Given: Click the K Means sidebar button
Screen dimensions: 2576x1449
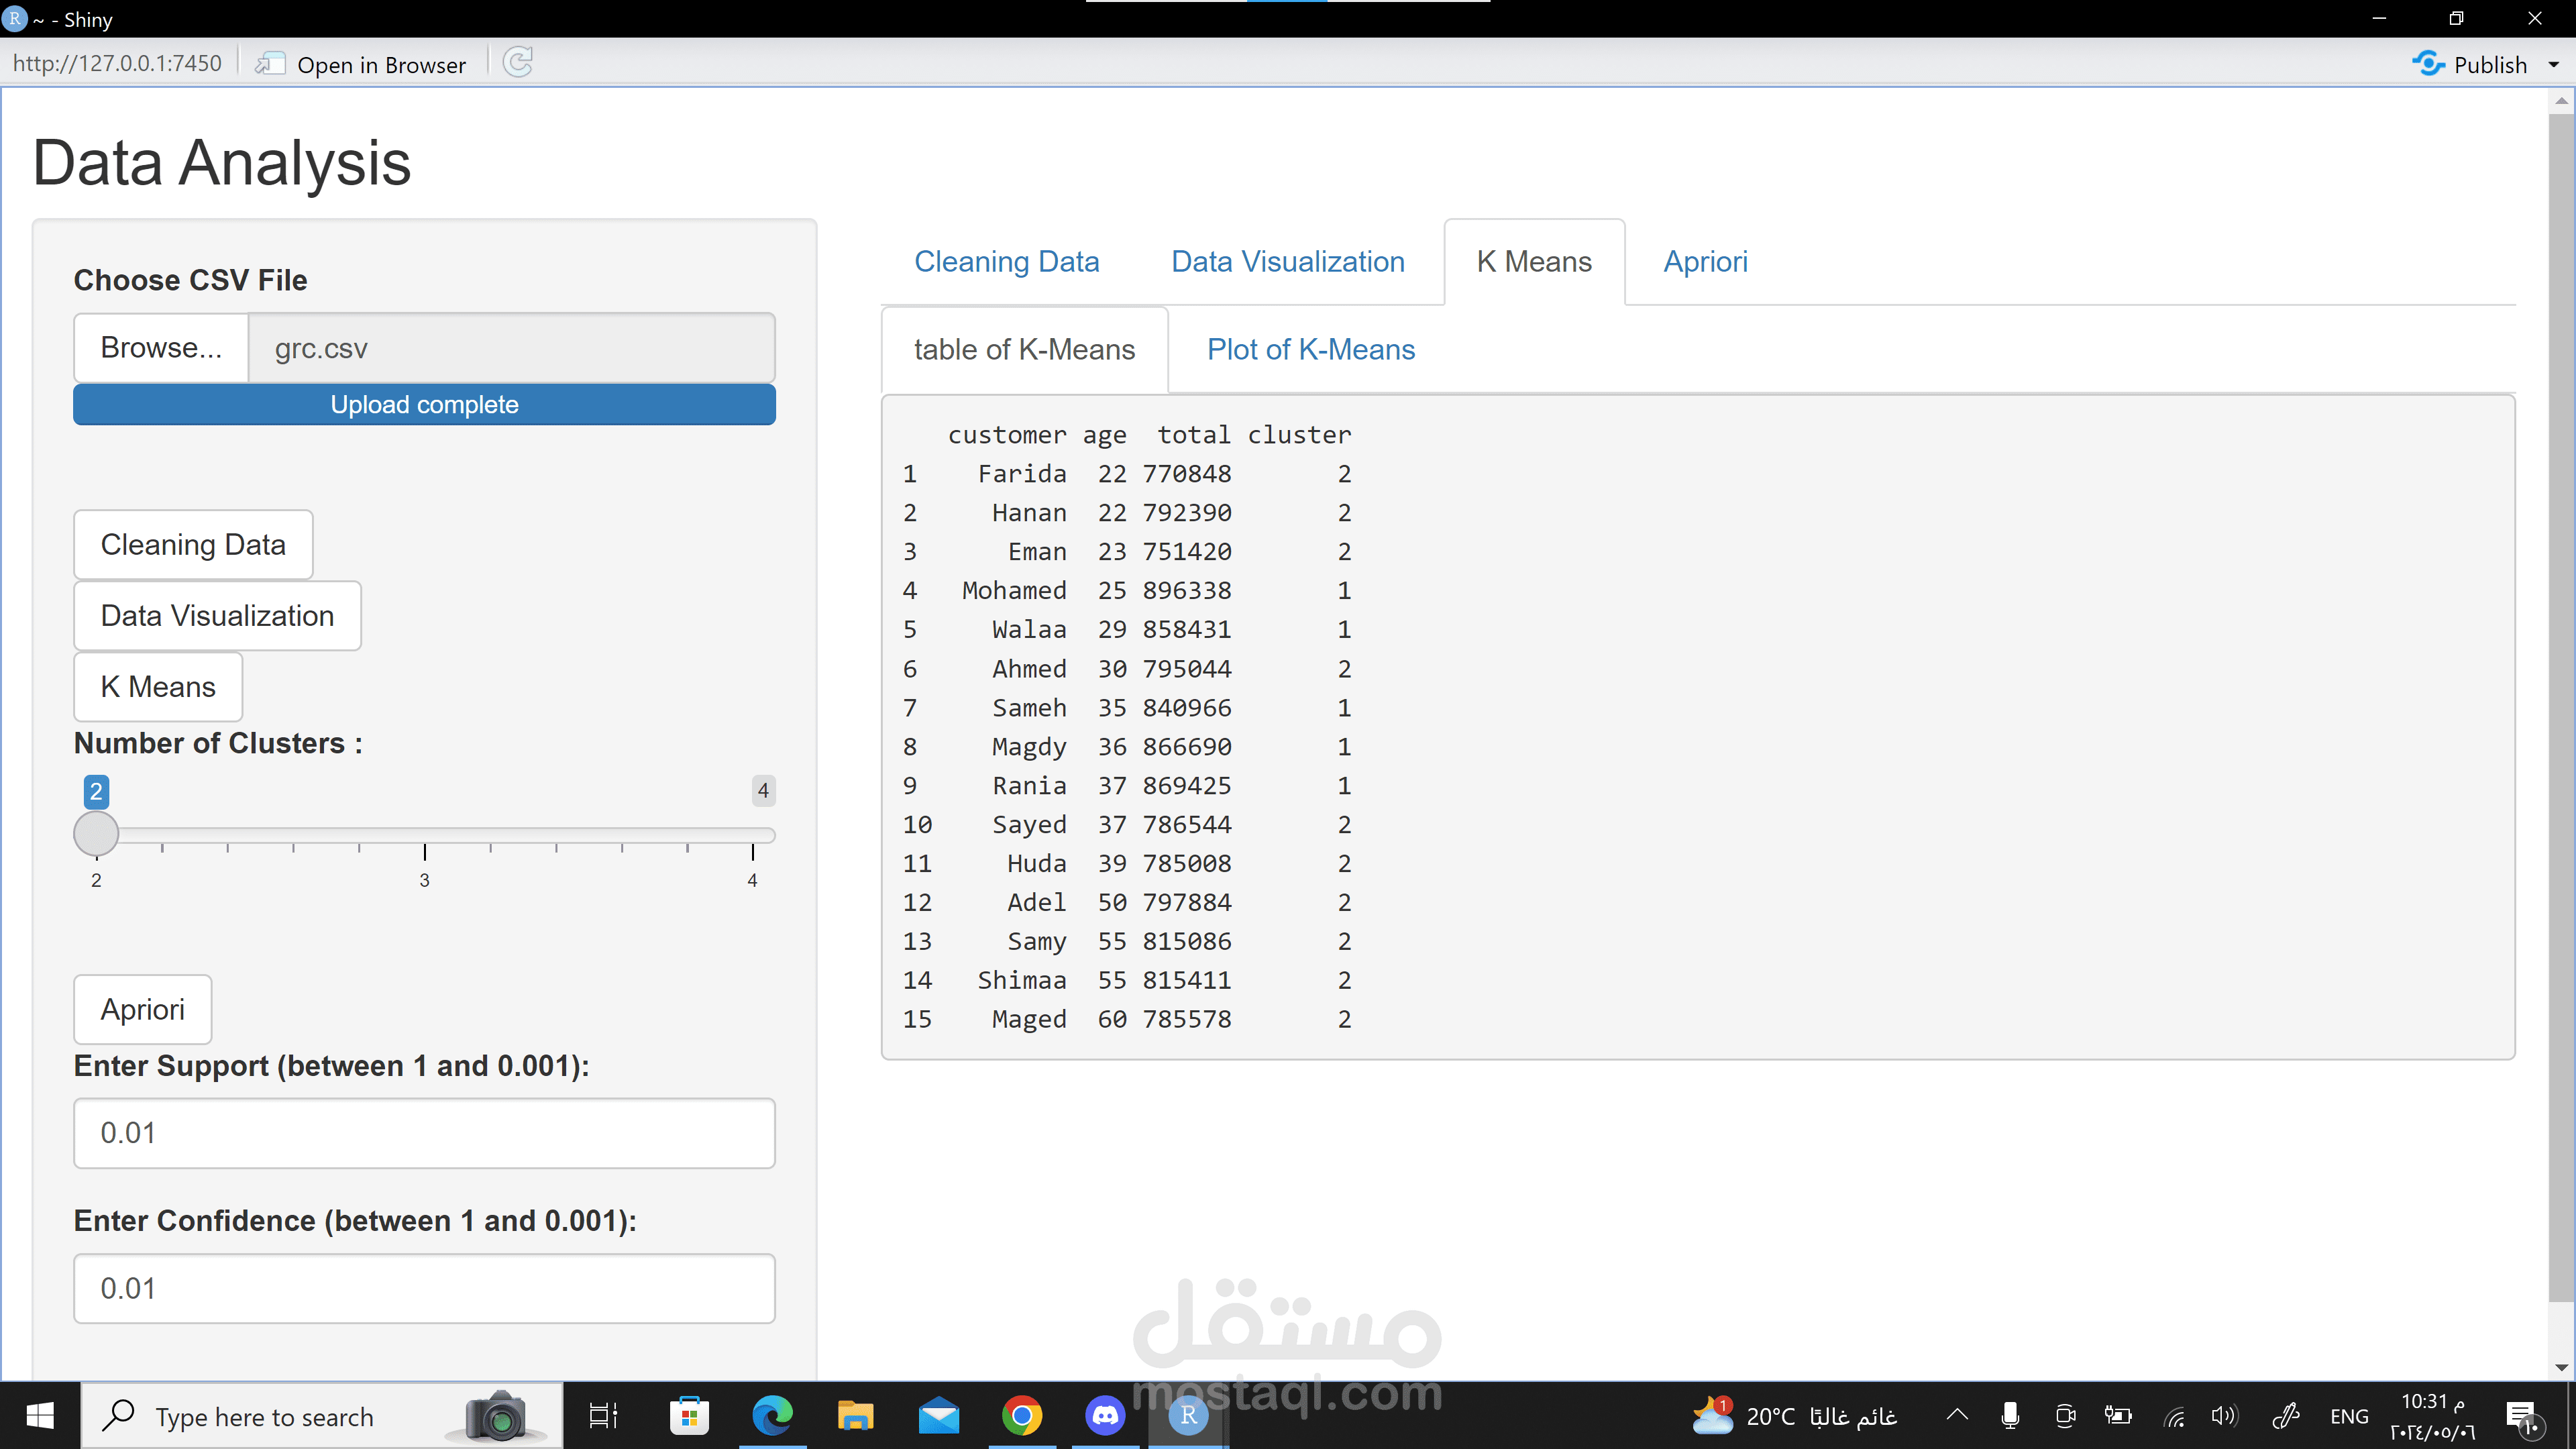Looking at the screenshot, I should 158,687.
